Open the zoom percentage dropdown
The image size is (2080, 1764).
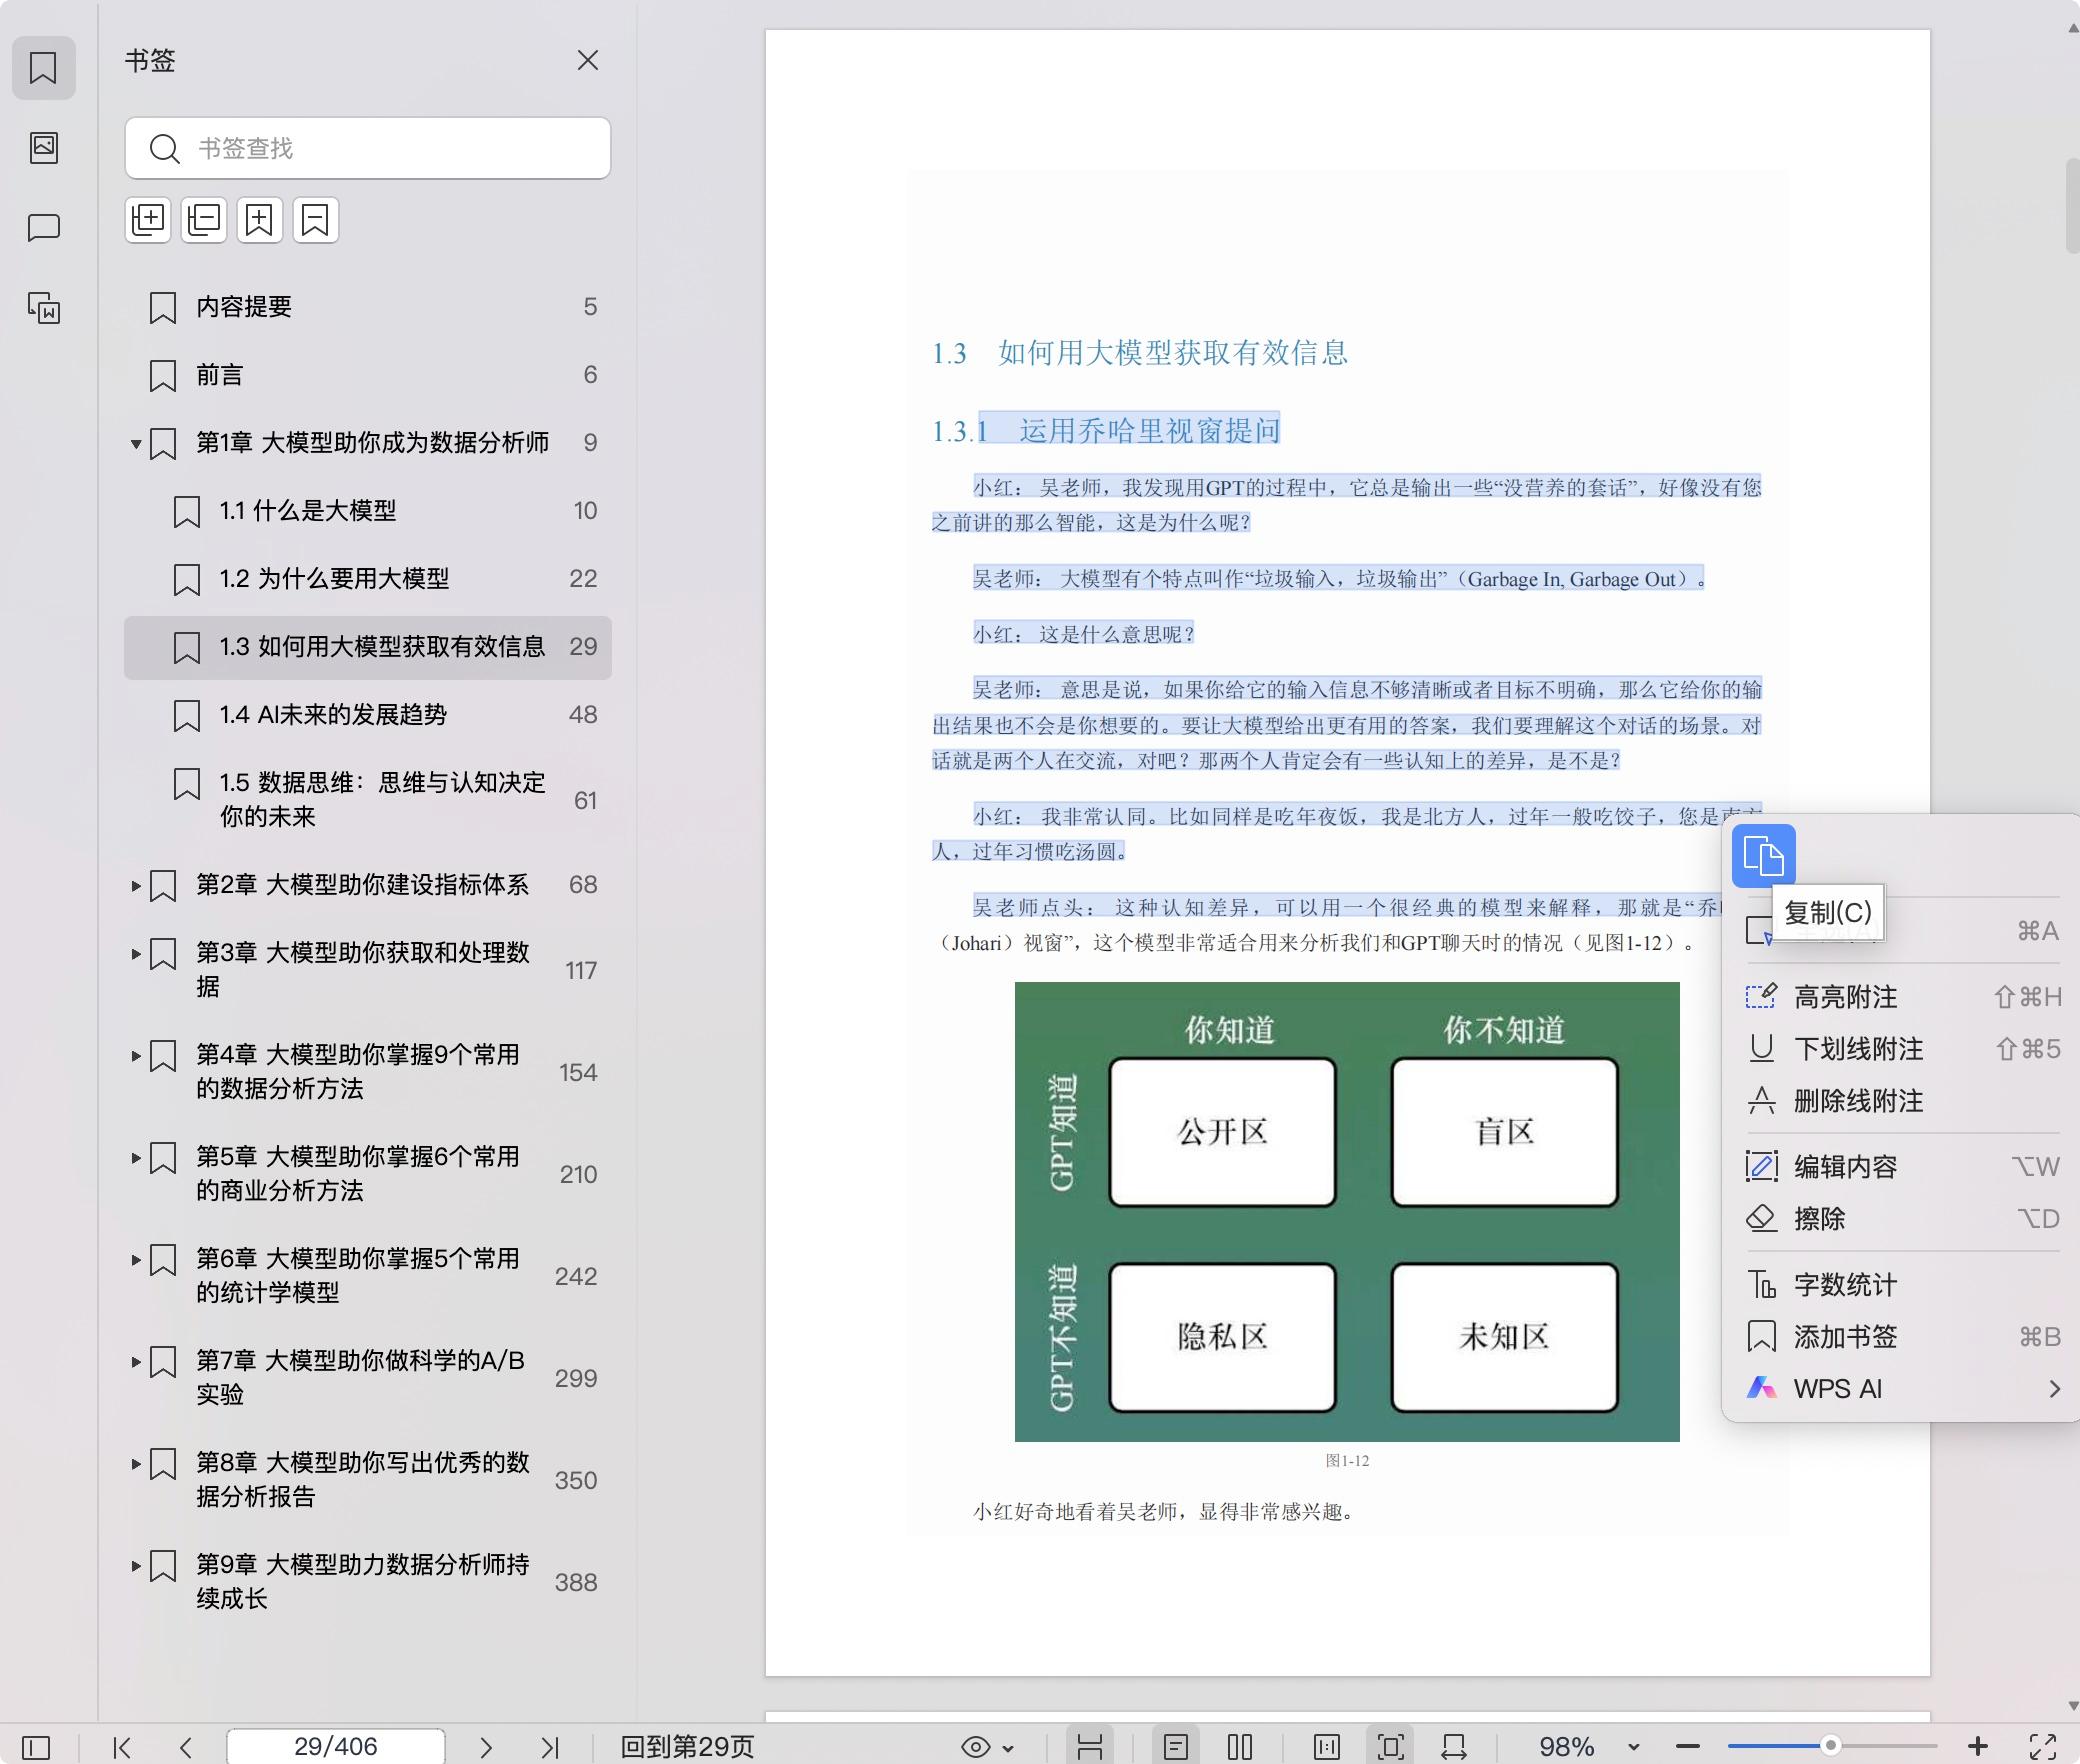[1633, 1747]
